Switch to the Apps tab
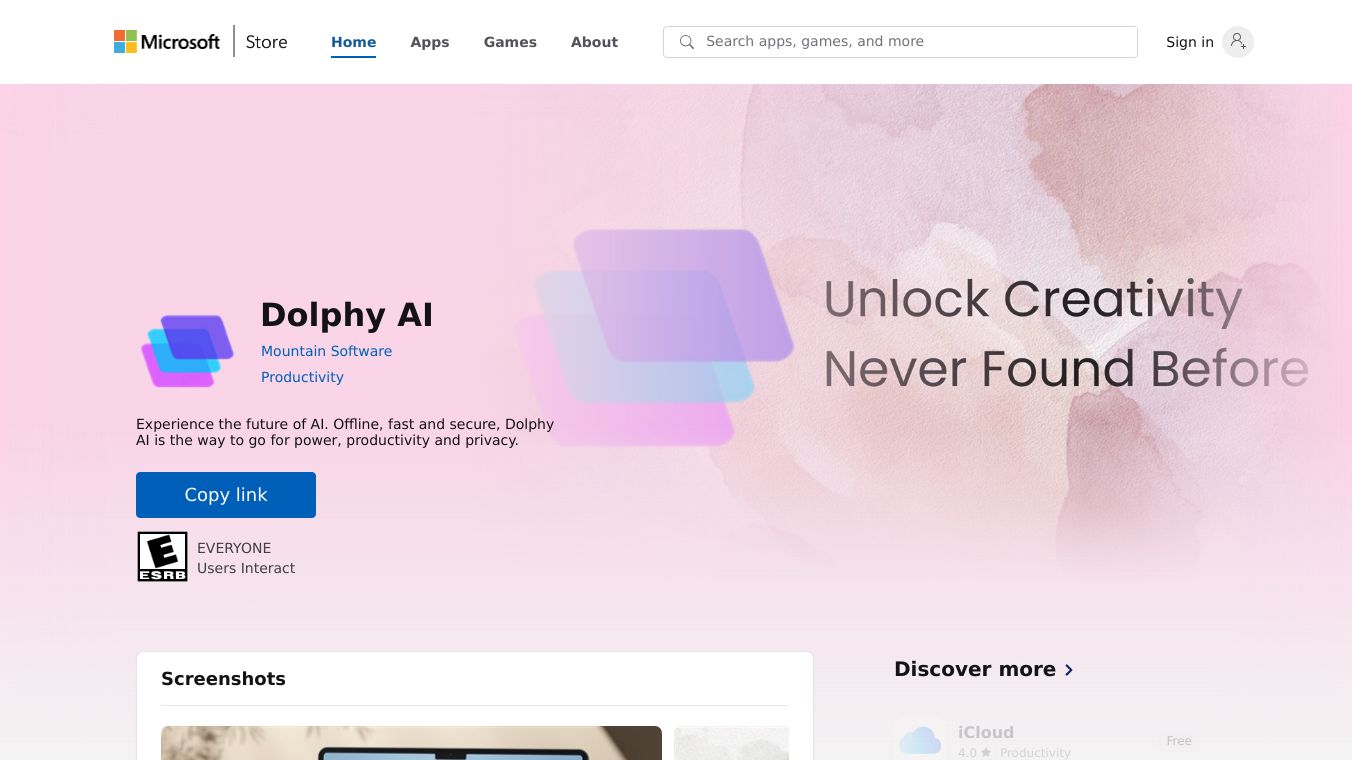Screen dimensions: 1352x760 pyautogui.click(x=430, y=42)
